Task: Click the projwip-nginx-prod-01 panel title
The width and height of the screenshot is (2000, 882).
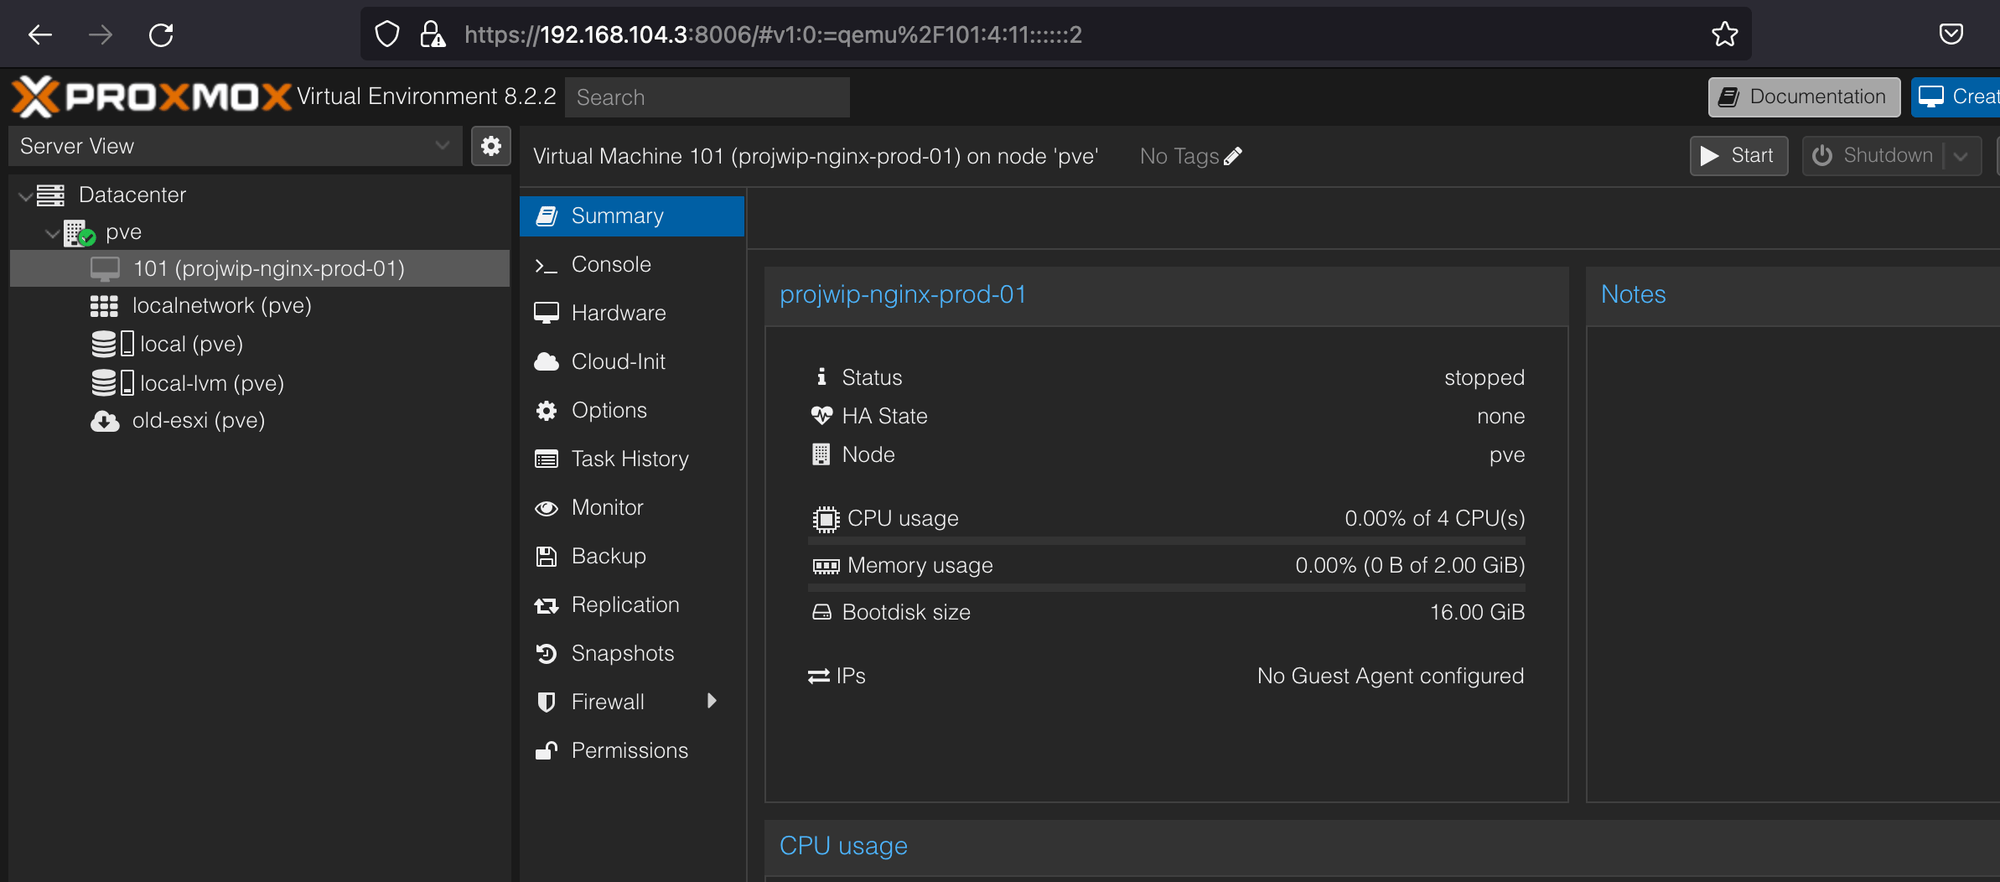Action: 903,295
